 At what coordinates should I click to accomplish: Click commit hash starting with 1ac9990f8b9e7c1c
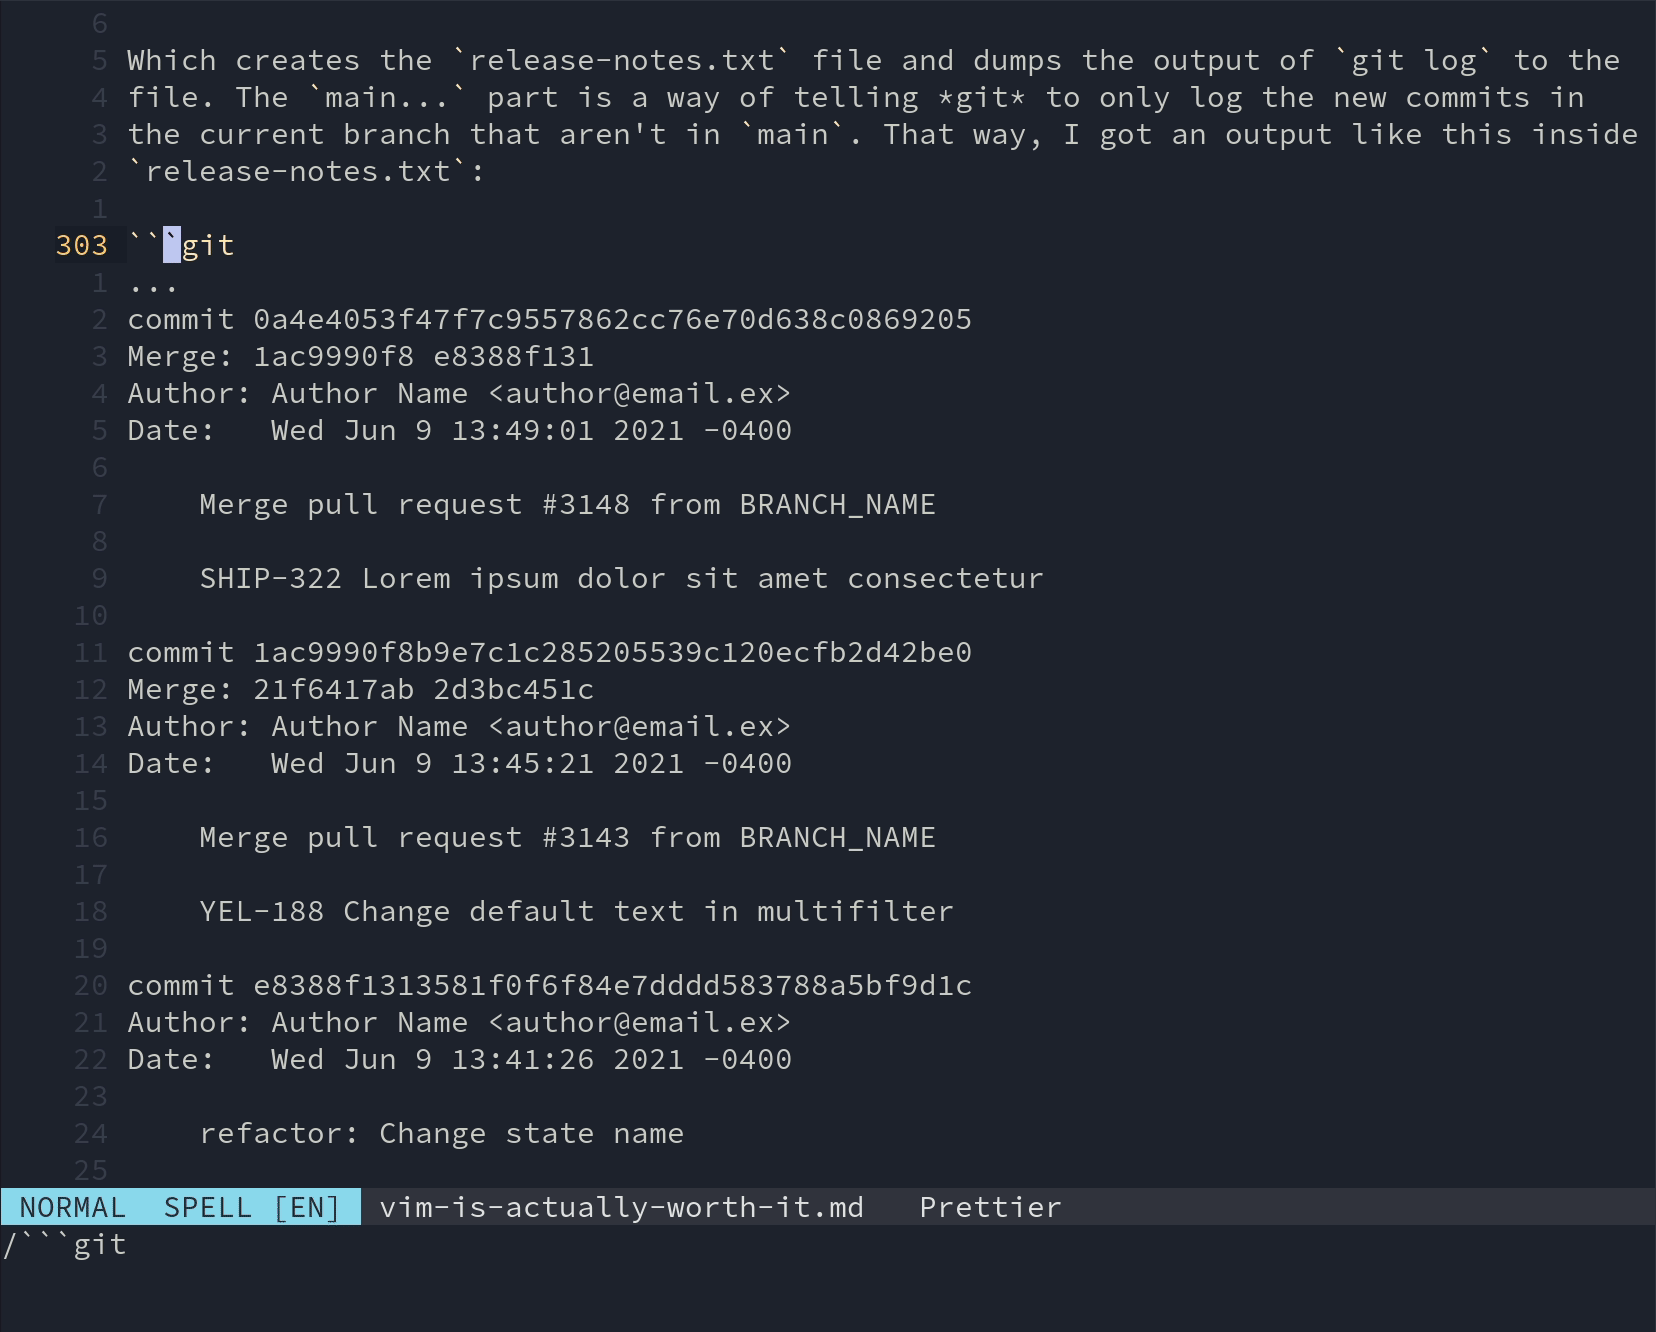(x=612, y=653)
